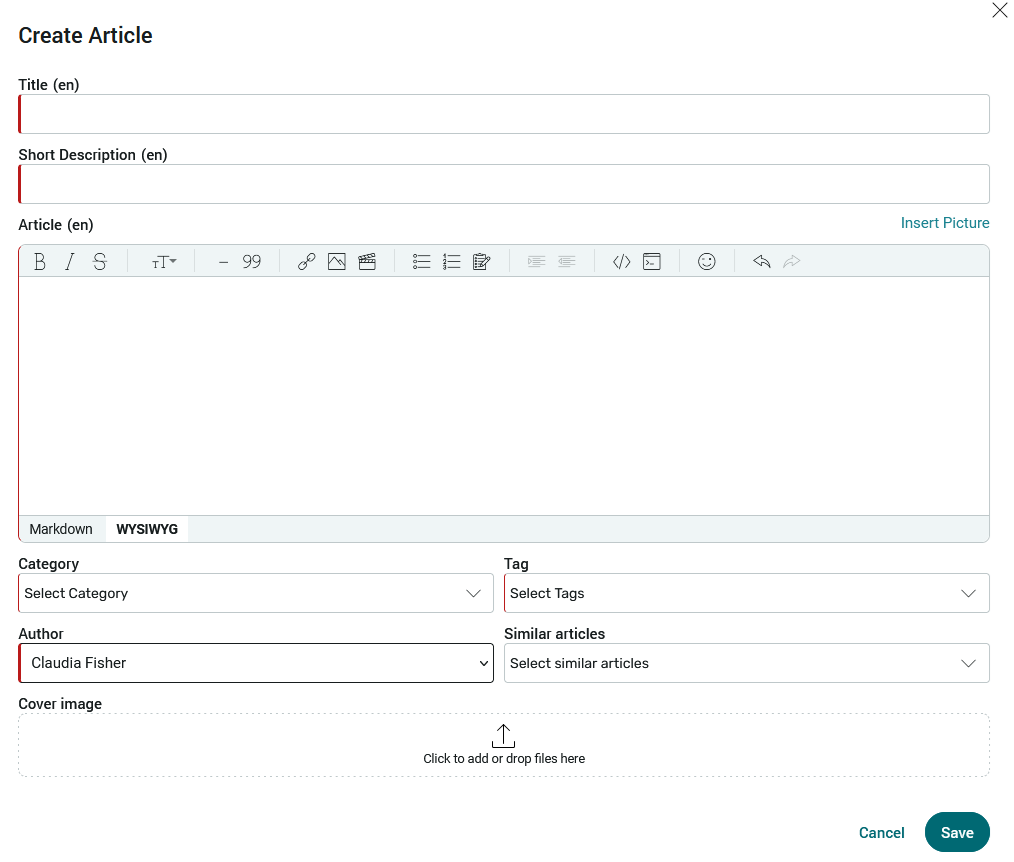This screenshot has height=862, width=1014.
Task: Toggle bold formatting in the editor toolbar
Action: point(39,261)
